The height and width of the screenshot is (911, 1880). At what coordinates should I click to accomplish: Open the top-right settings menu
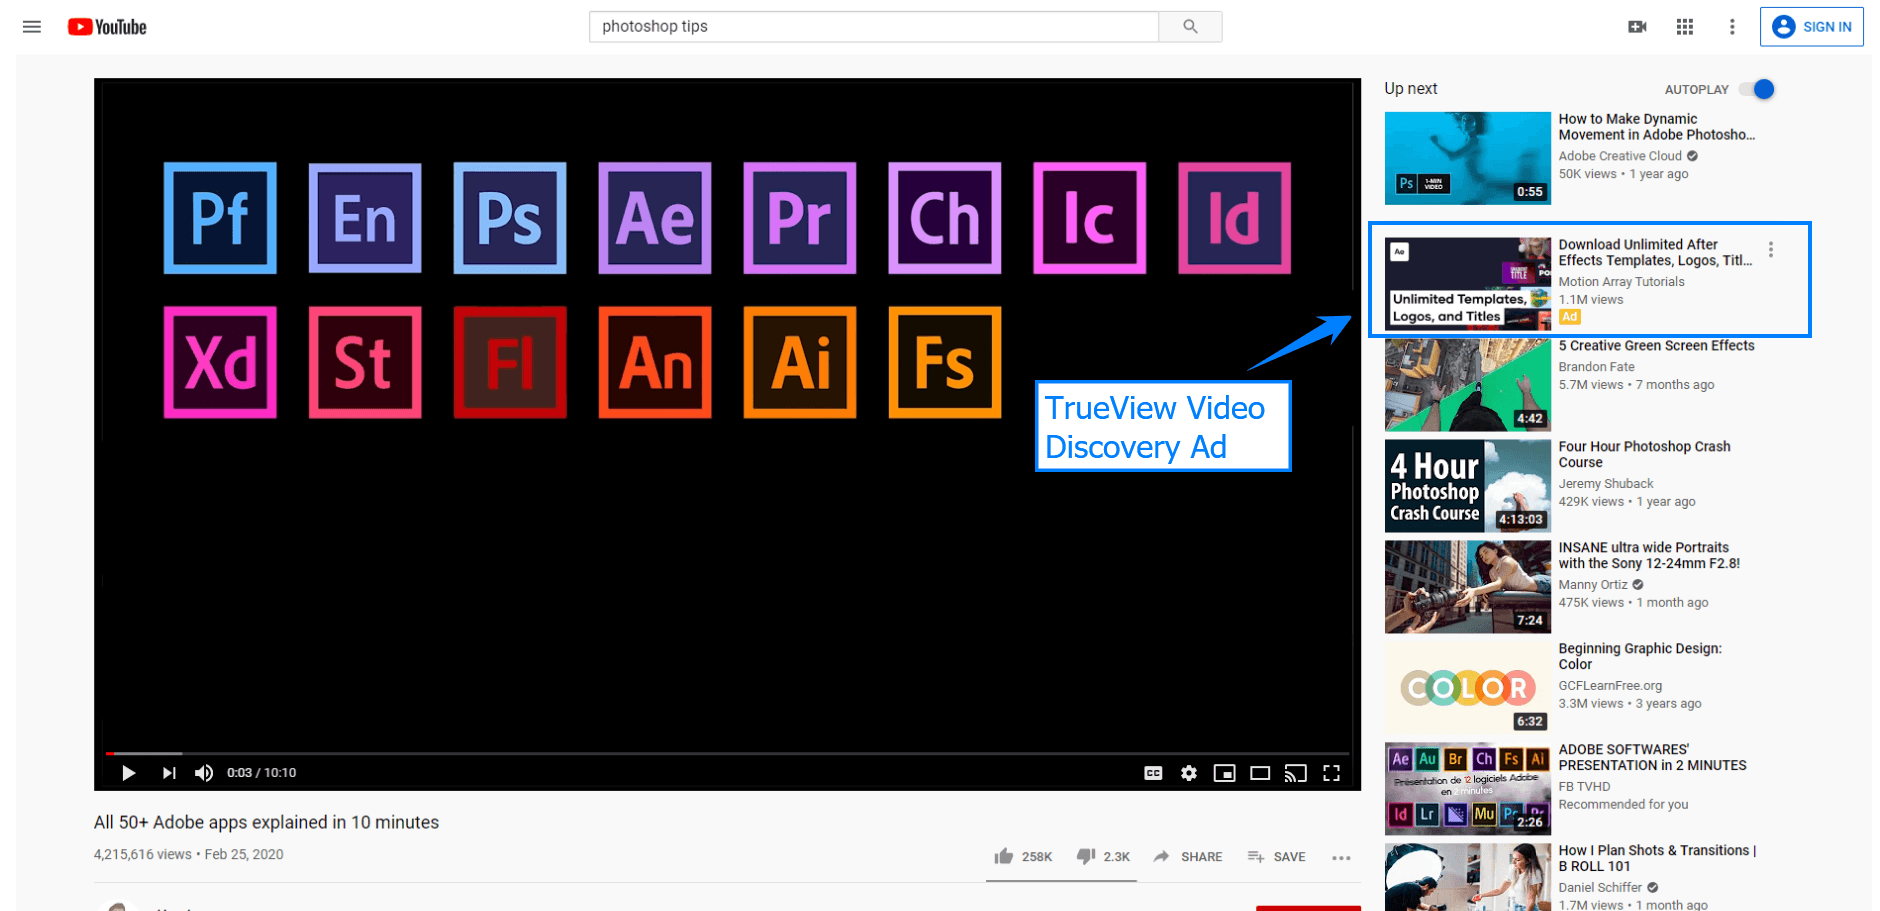[x=1733, y=27]
